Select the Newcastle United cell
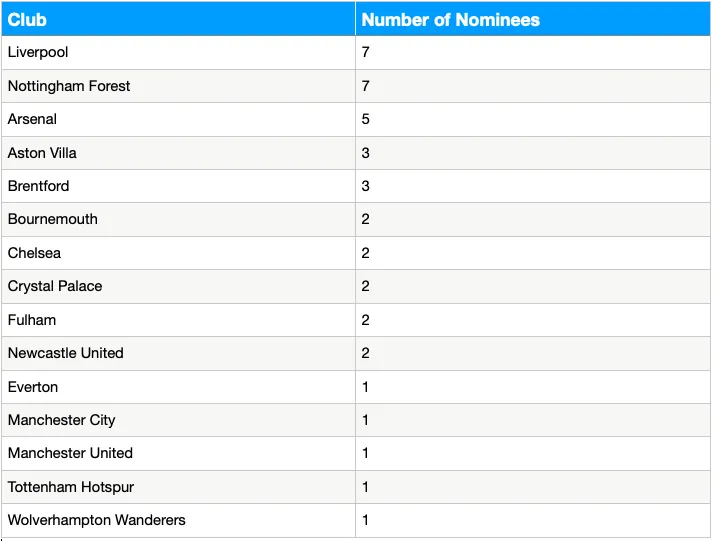Viewport: 712px width, 541px height. coord(66,353)
